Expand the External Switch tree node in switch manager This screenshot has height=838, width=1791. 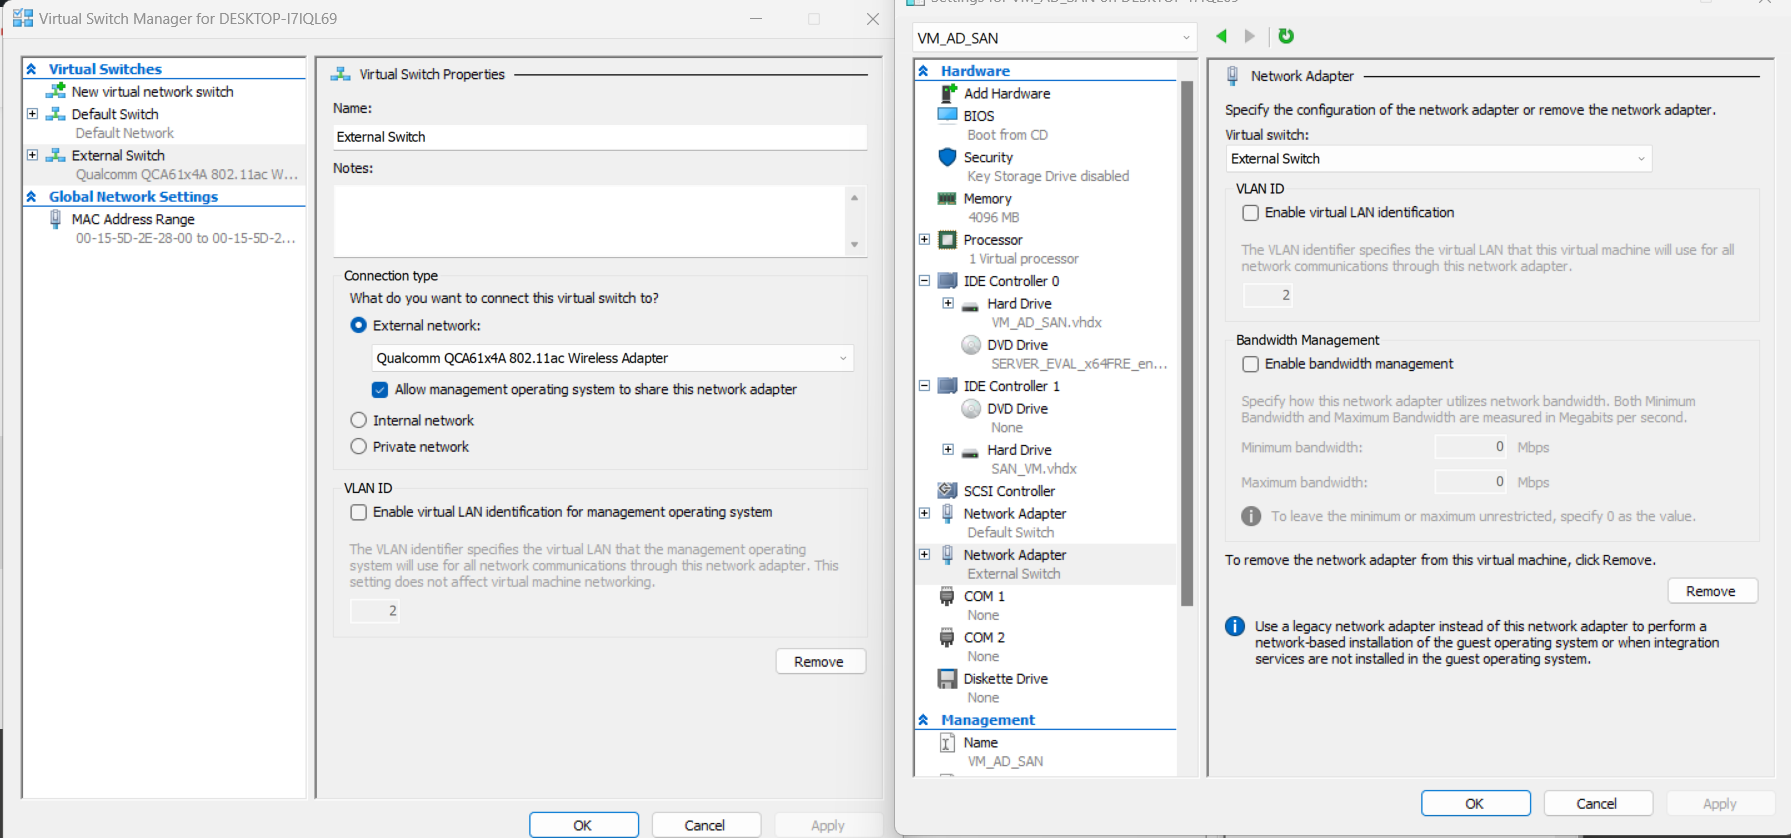pos(32,155)
